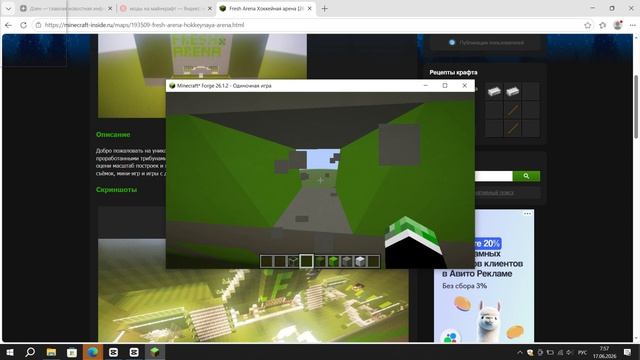Select the bright green block hotbar slot
This screenshot has height=360, width=640.
[x=333, y=261]
